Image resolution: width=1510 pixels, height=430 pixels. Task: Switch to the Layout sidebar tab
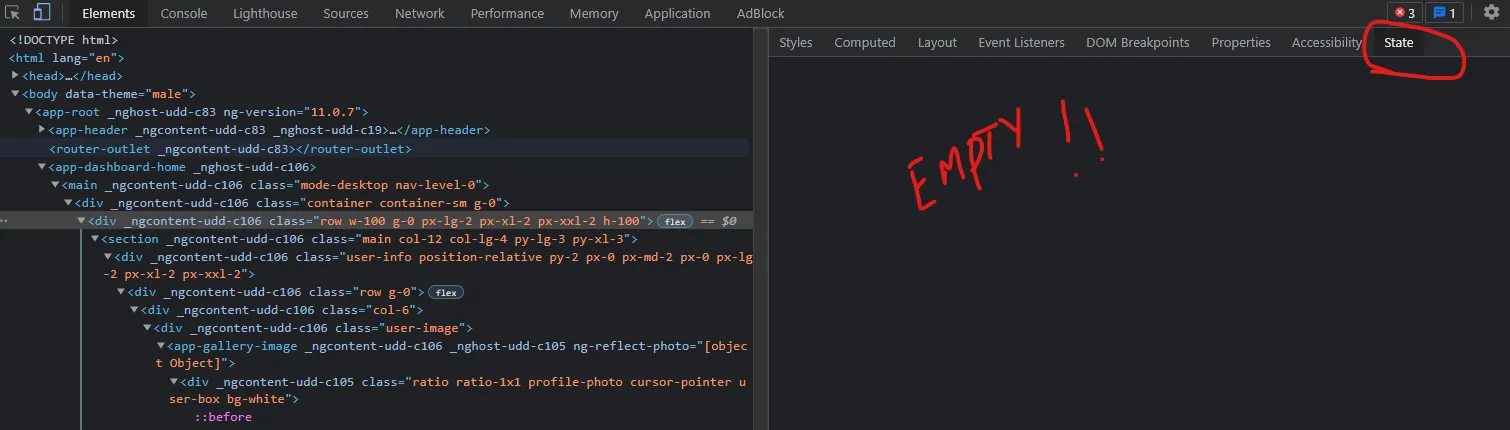click(x=937, y=42)
